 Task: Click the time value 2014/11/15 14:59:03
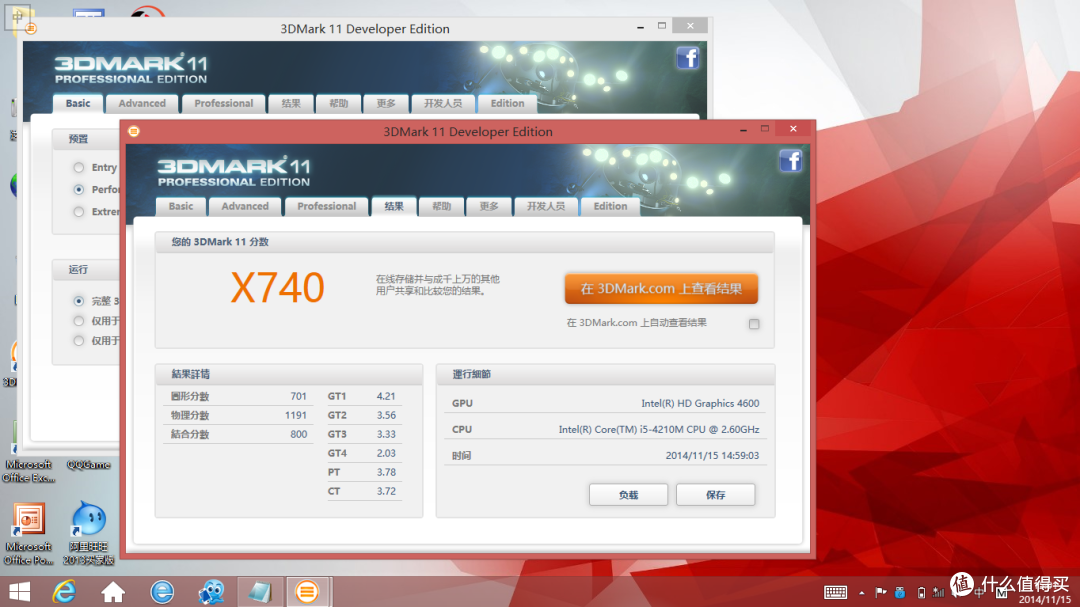click(712, 455)
